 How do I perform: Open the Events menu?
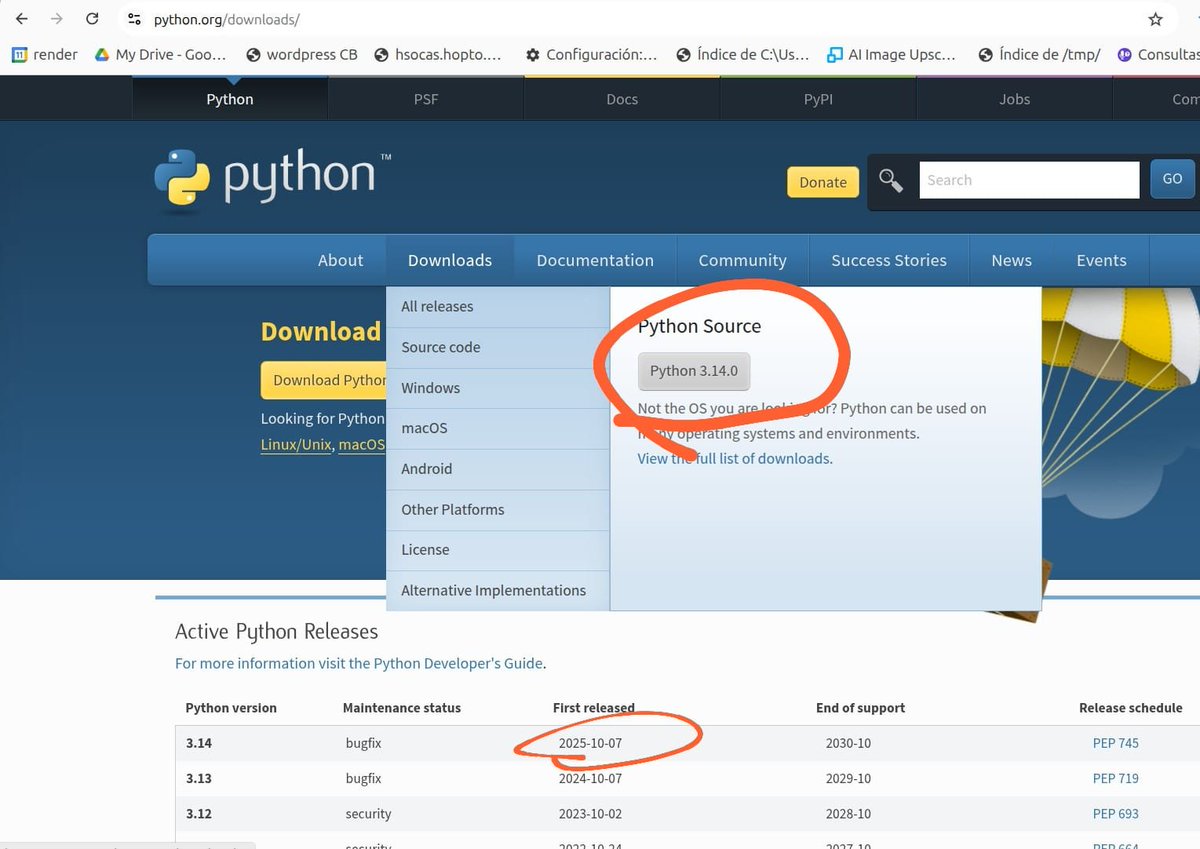[x=1101, y=260]
